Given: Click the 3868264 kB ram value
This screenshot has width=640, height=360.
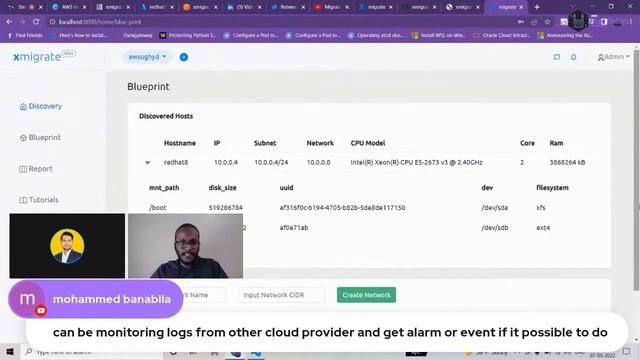Looking at the screenshot, I should pyautogui.click(x=567, y=162).
